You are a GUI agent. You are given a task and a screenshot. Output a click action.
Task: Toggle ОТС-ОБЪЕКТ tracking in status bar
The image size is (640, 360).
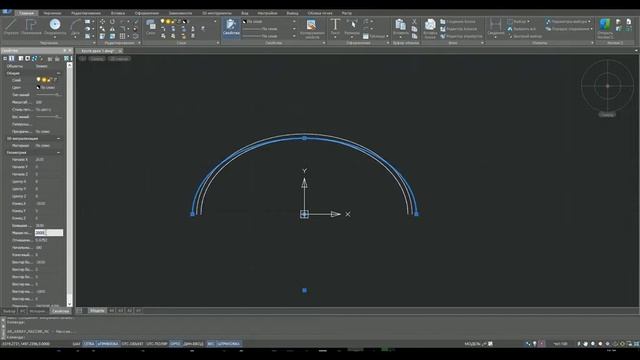tap(133, 344)
